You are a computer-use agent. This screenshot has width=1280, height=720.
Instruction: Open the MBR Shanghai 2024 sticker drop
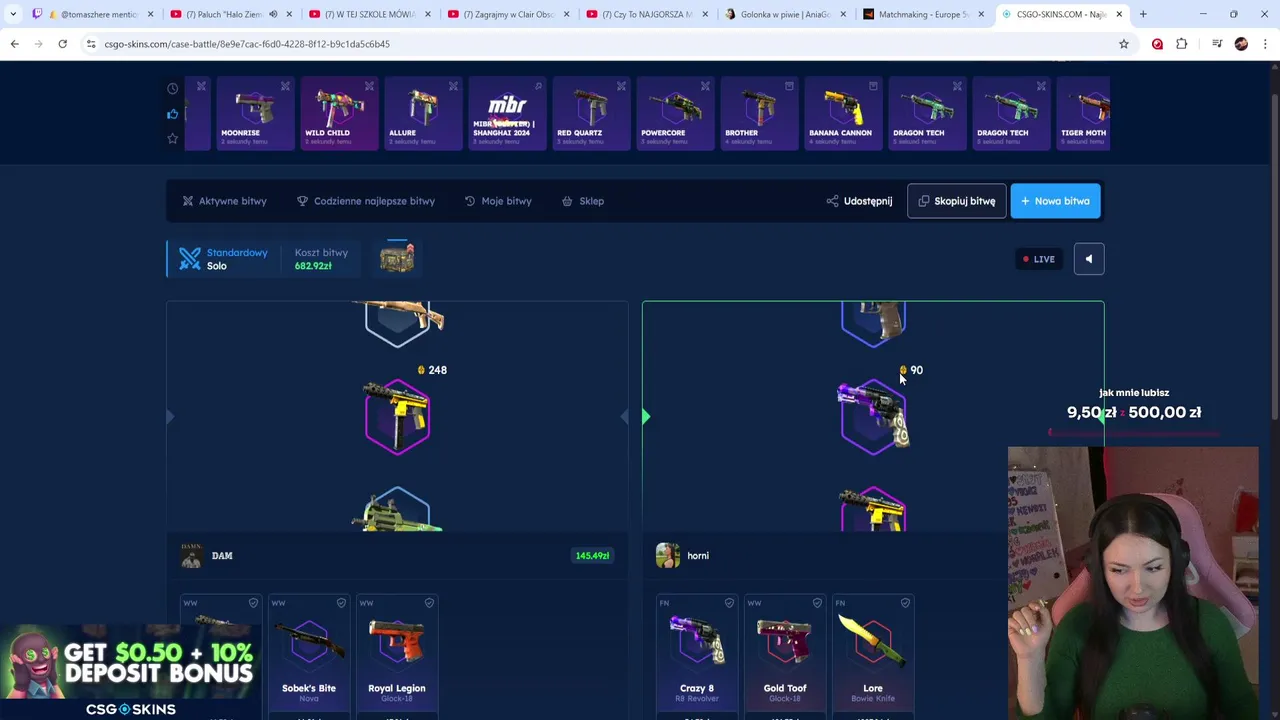507,113
